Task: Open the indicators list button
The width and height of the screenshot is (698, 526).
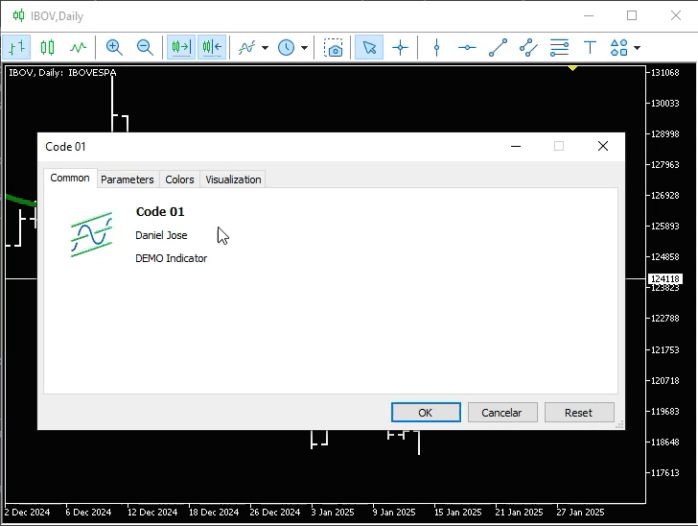Action: (247, 47)
